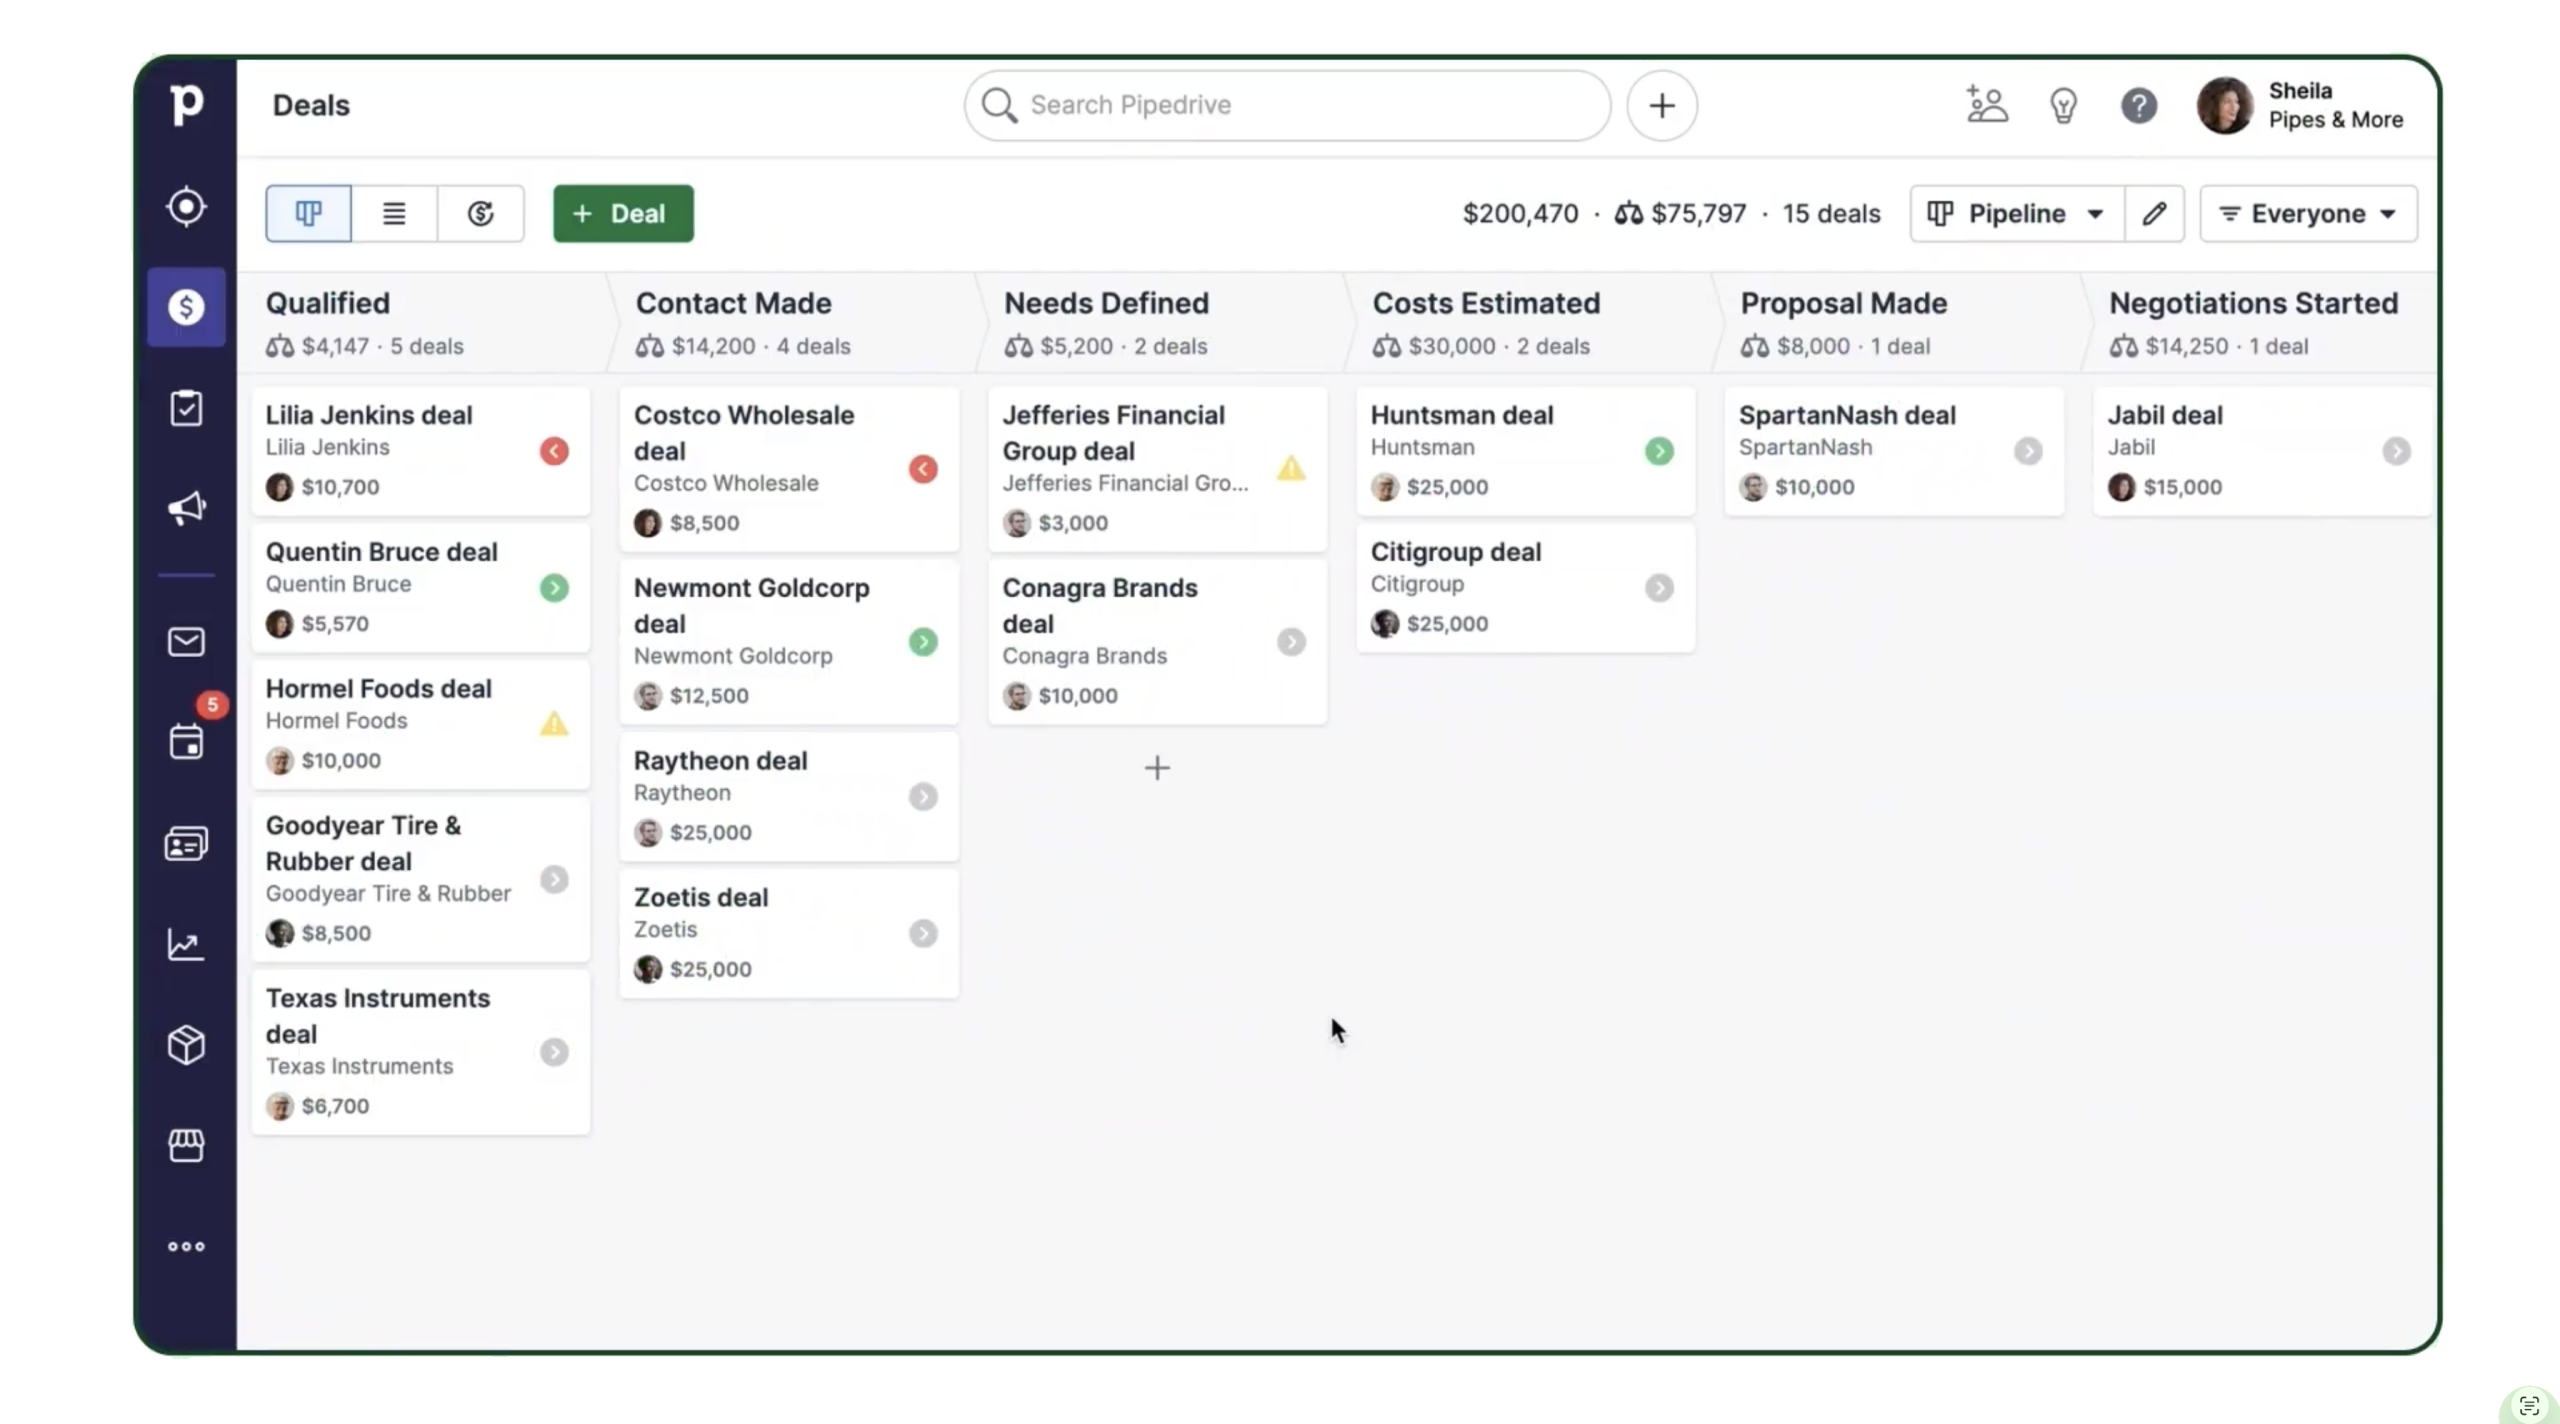Open the help question mark icon
This screenshot has width=2560, height=1424.
coord(2139,106)
